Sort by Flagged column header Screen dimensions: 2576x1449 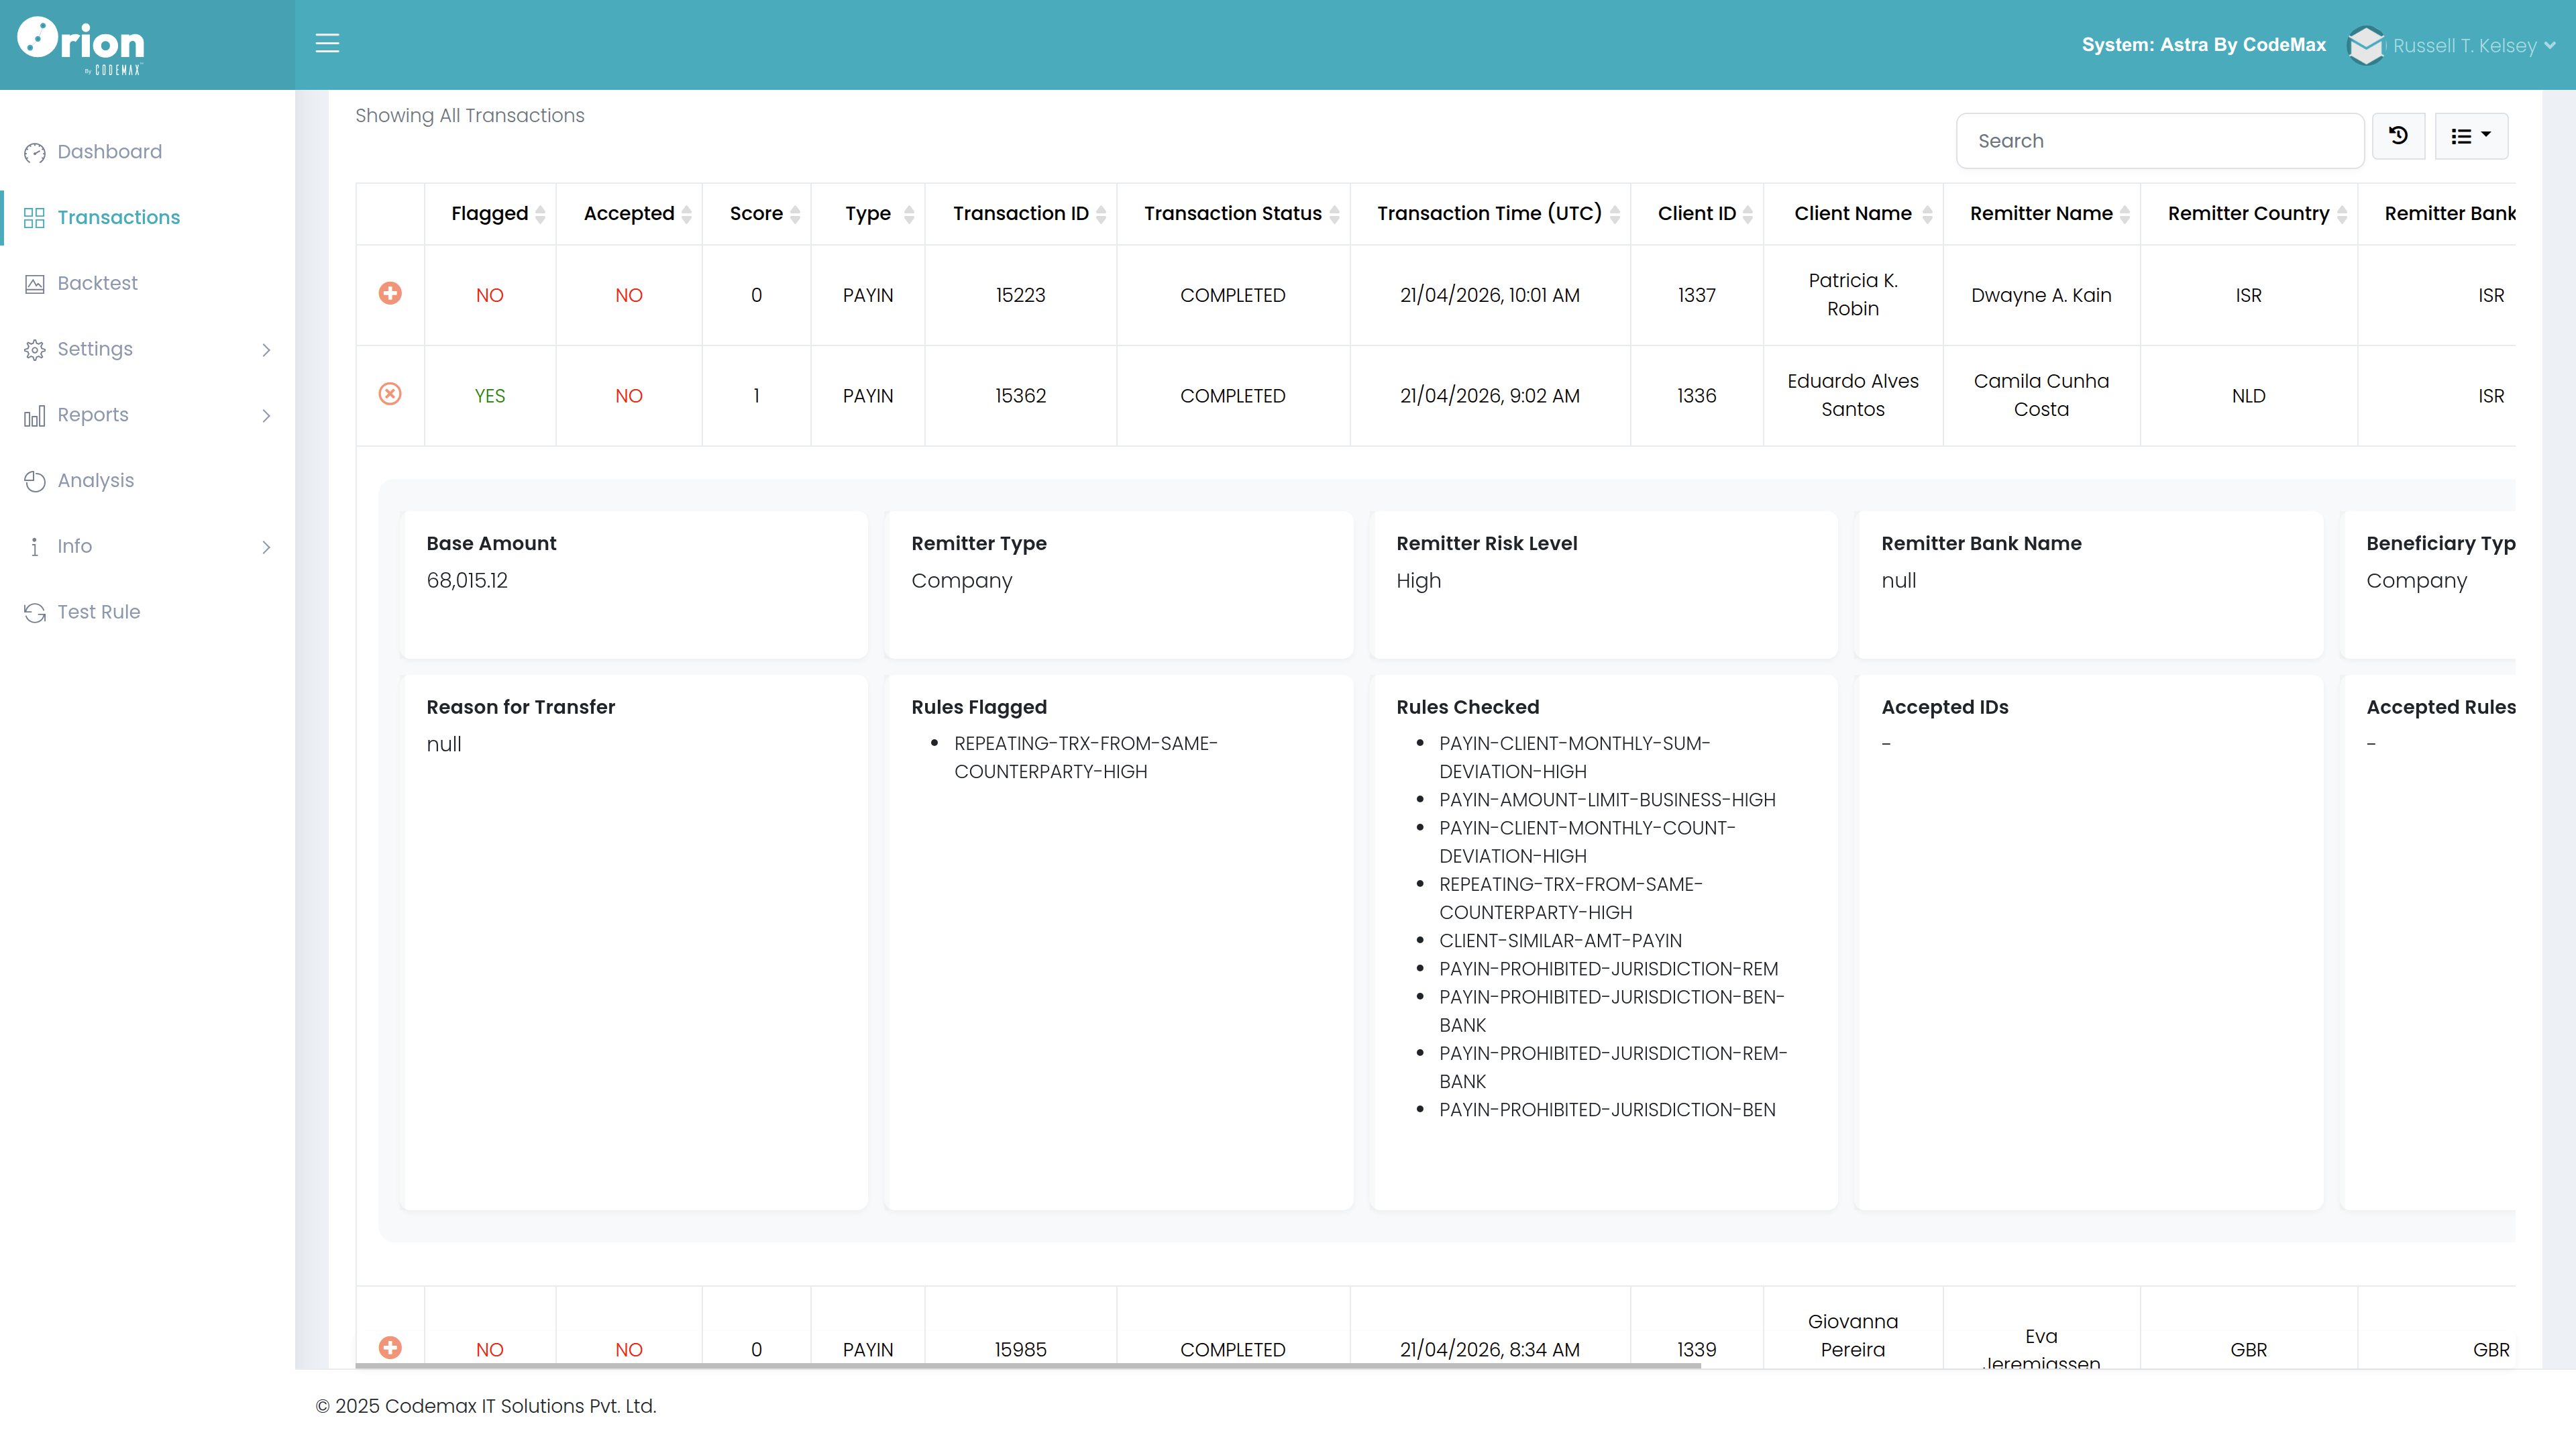point(490,214)
